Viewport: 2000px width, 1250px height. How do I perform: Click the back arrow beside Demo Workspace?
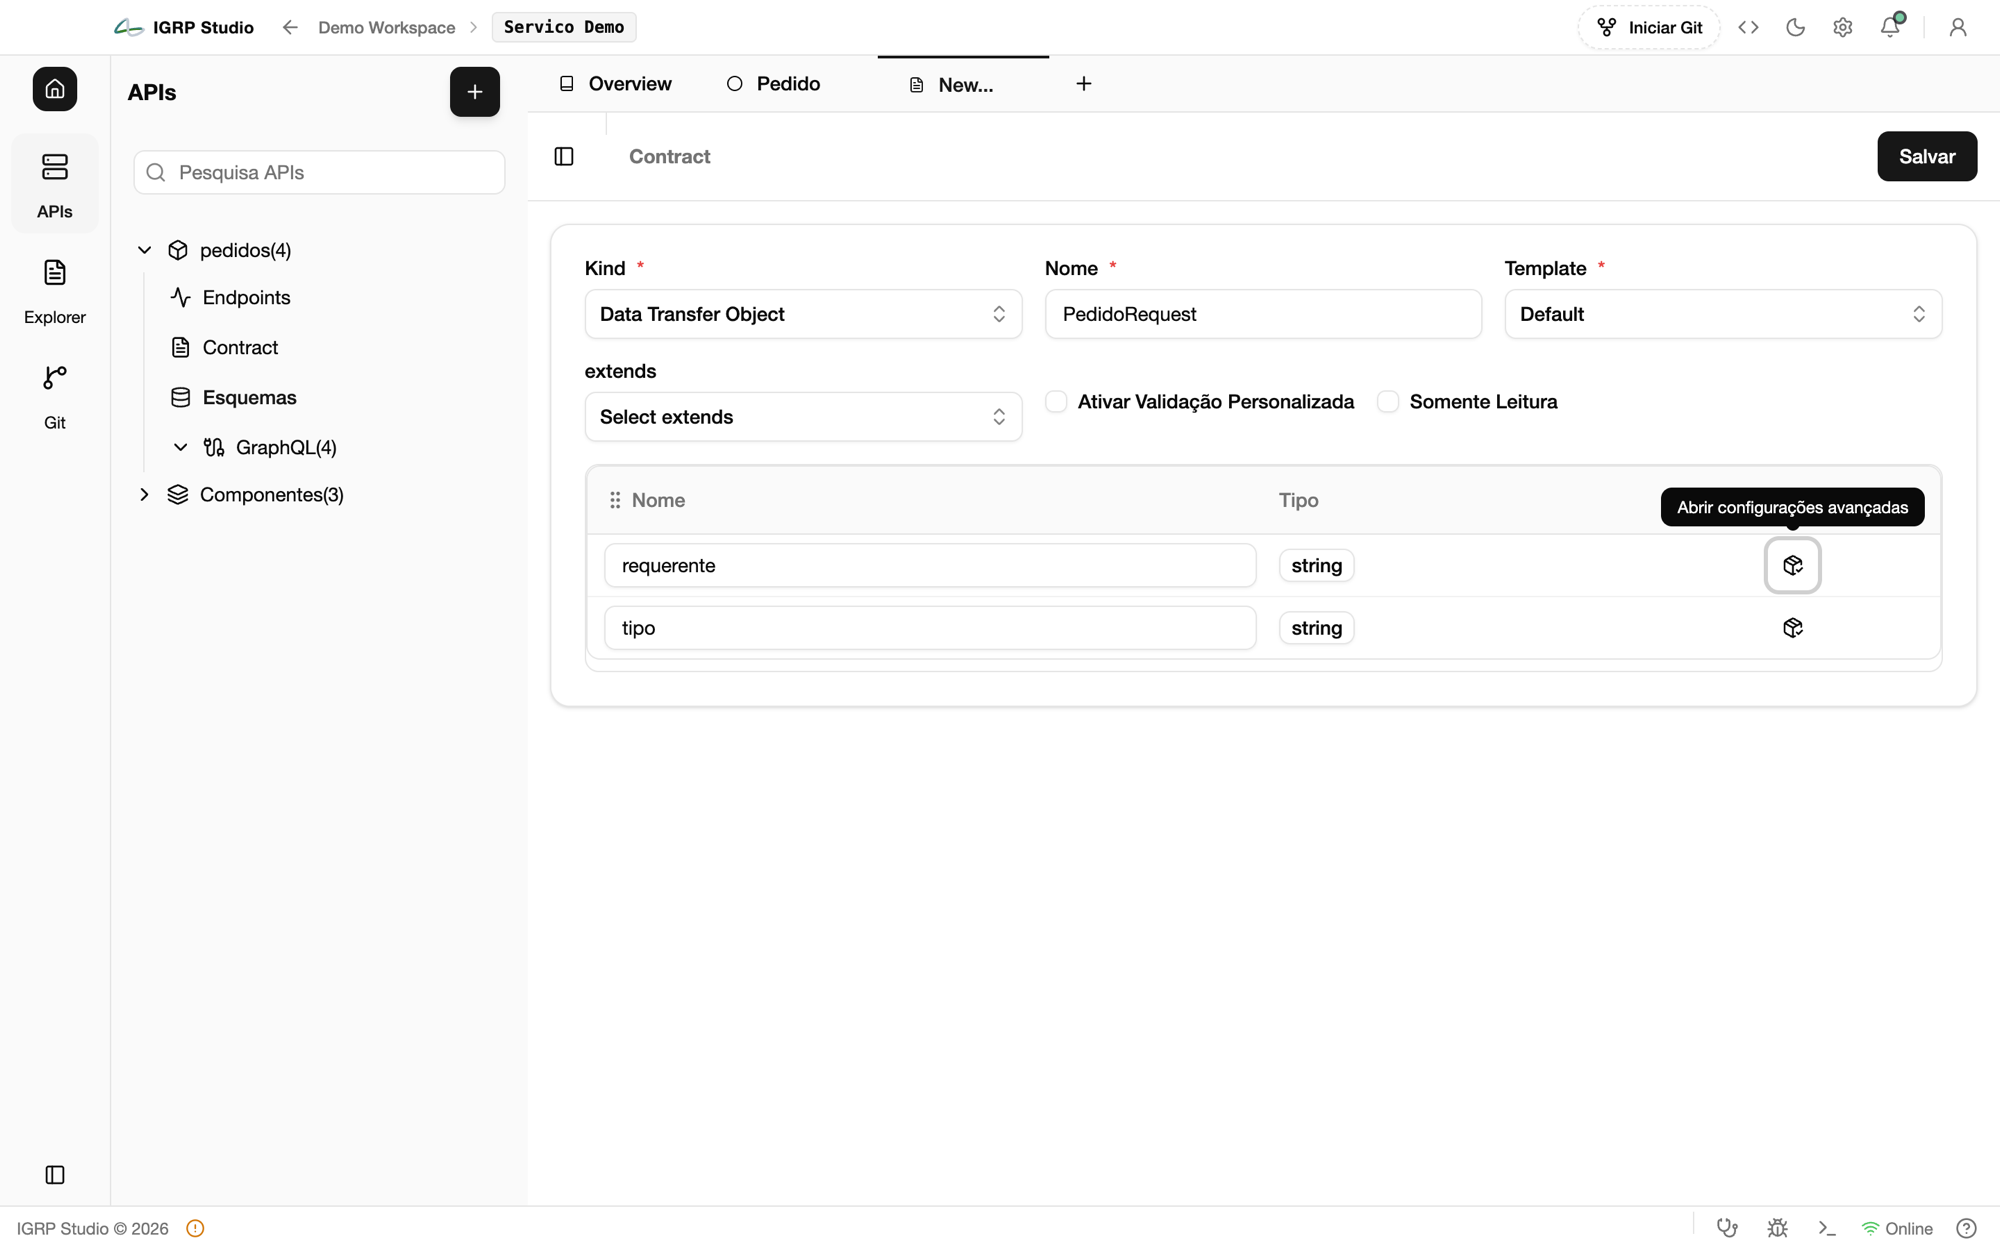(x=290, y=27)
